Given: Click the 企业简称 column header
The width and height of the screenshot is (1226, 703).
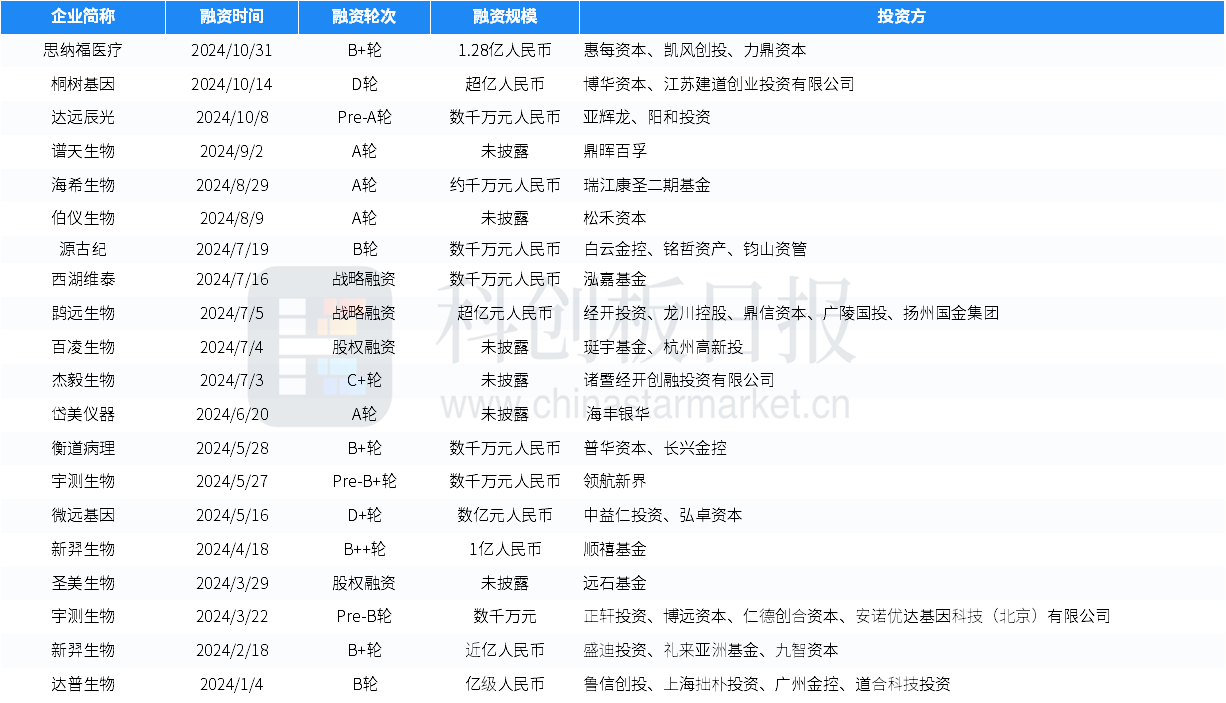Looking at the screenshot, I should (83, 17).
